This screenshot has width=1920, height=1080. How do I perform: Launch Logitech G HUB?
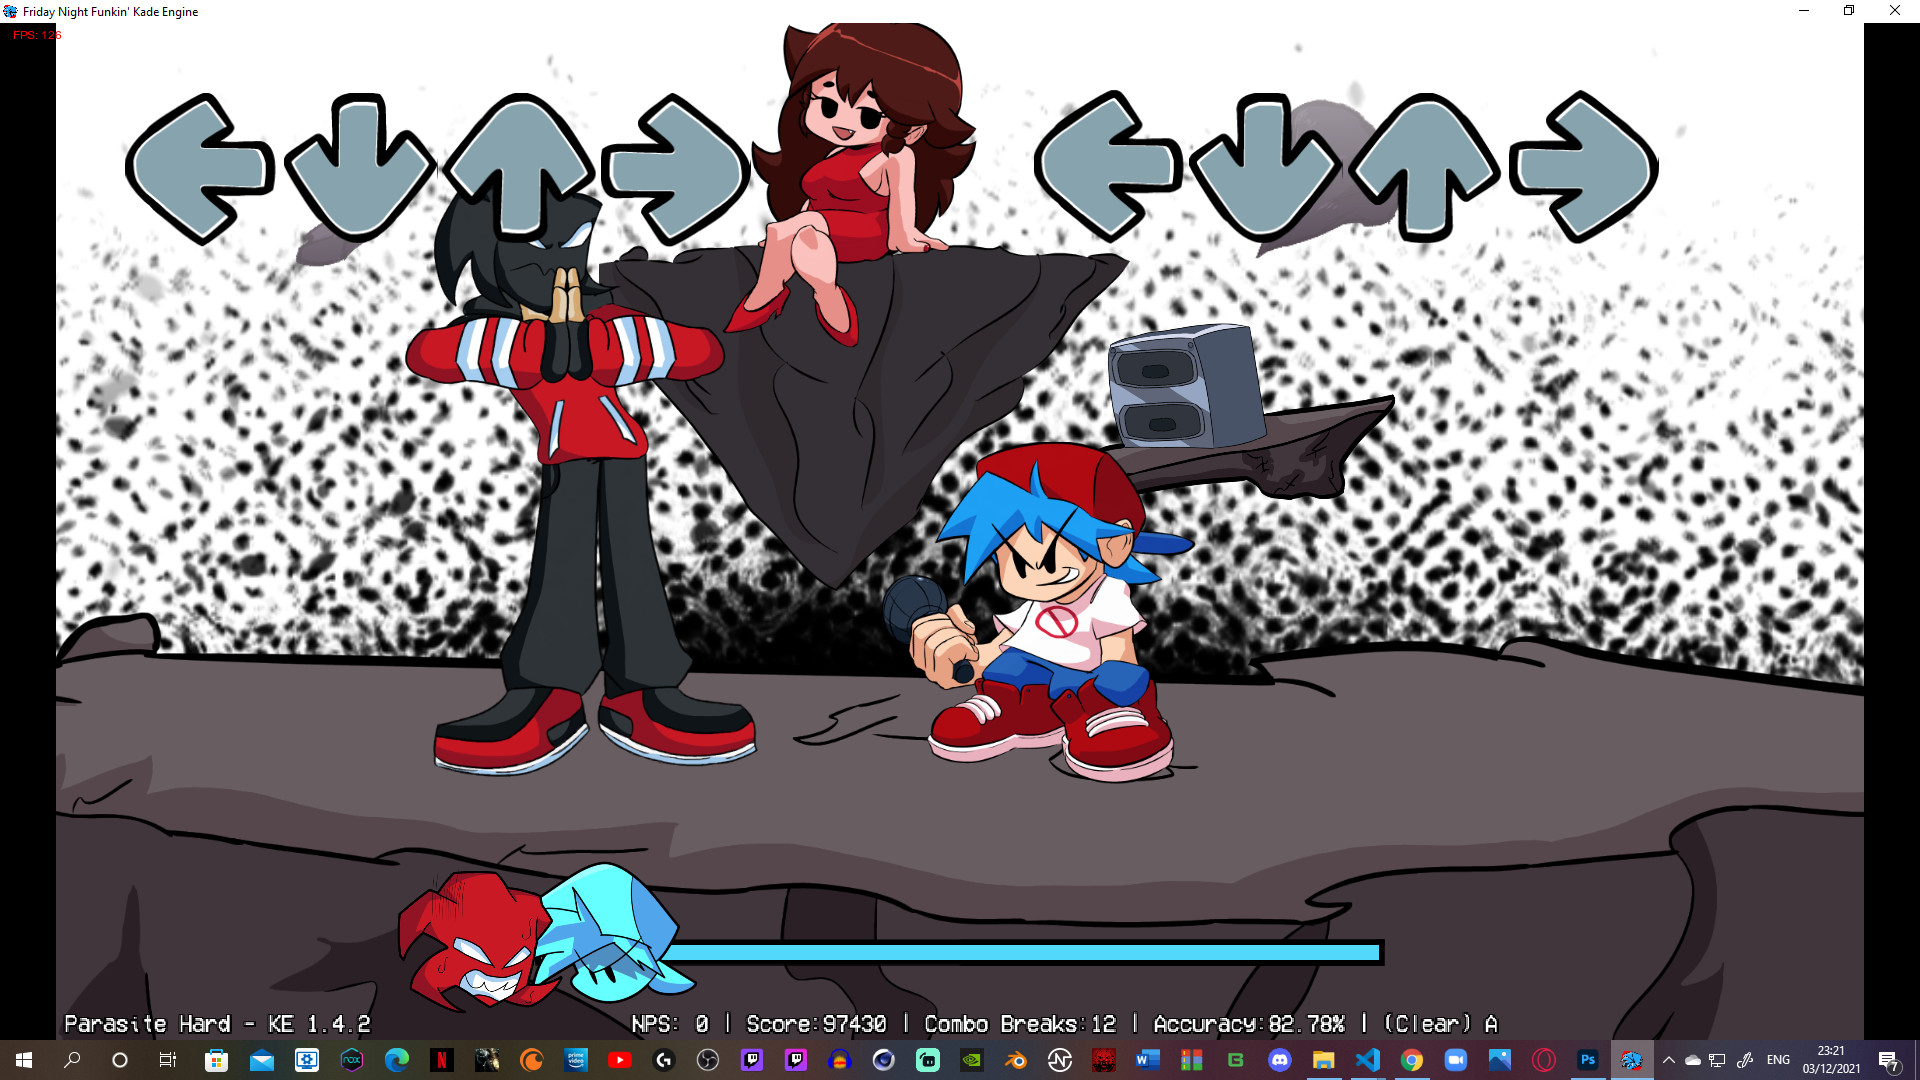click(x=664, y=1060)
